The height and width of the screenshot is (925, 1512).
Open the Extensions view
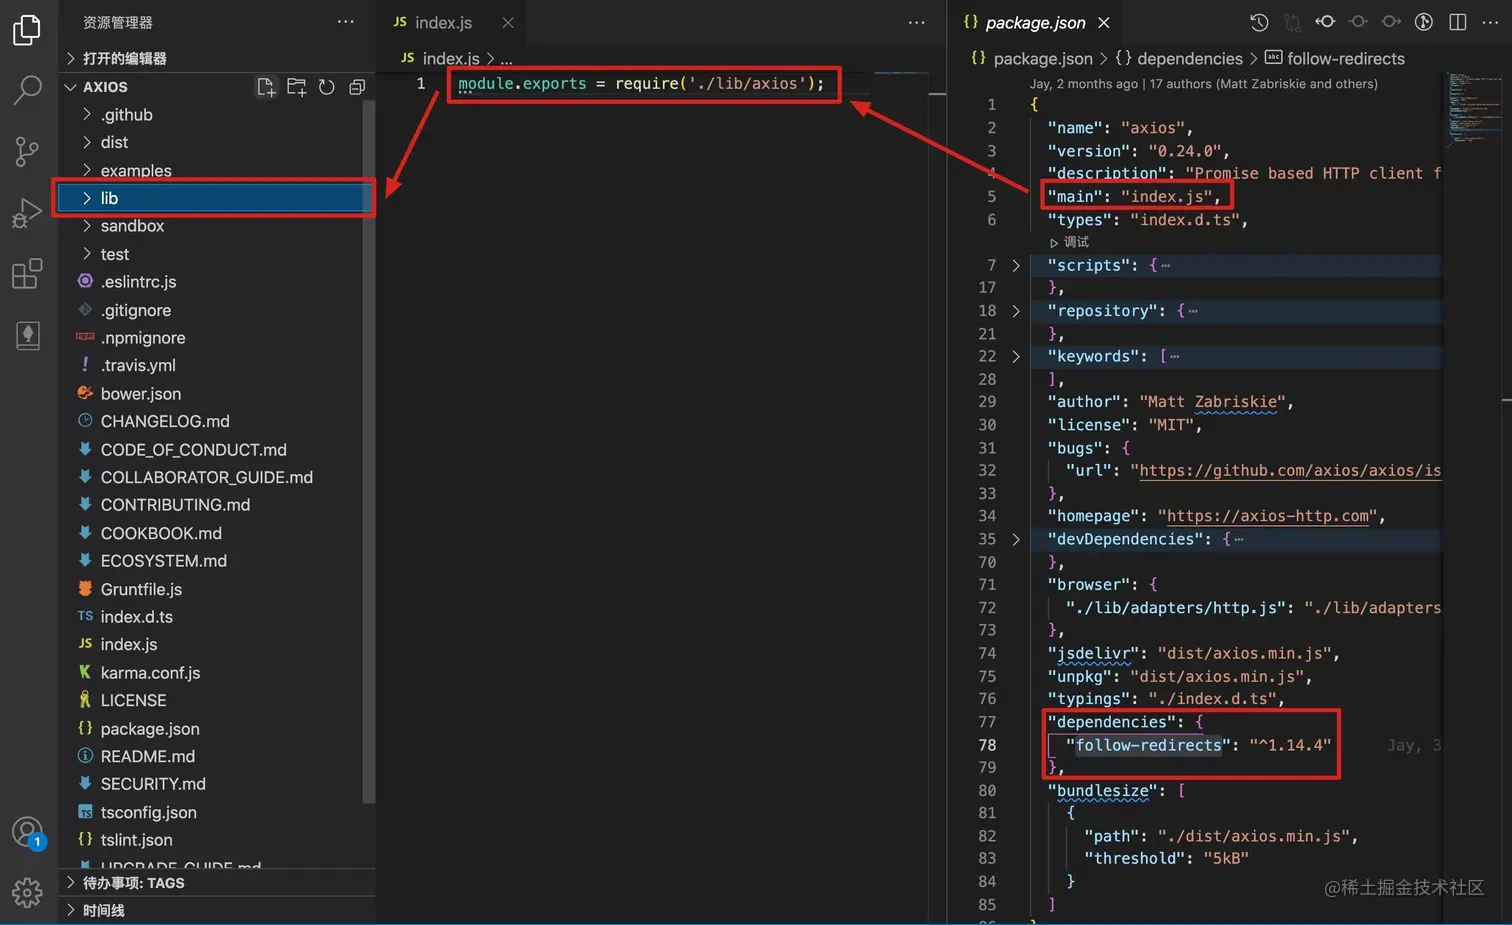pyautogui.click(x=27, y=273)
